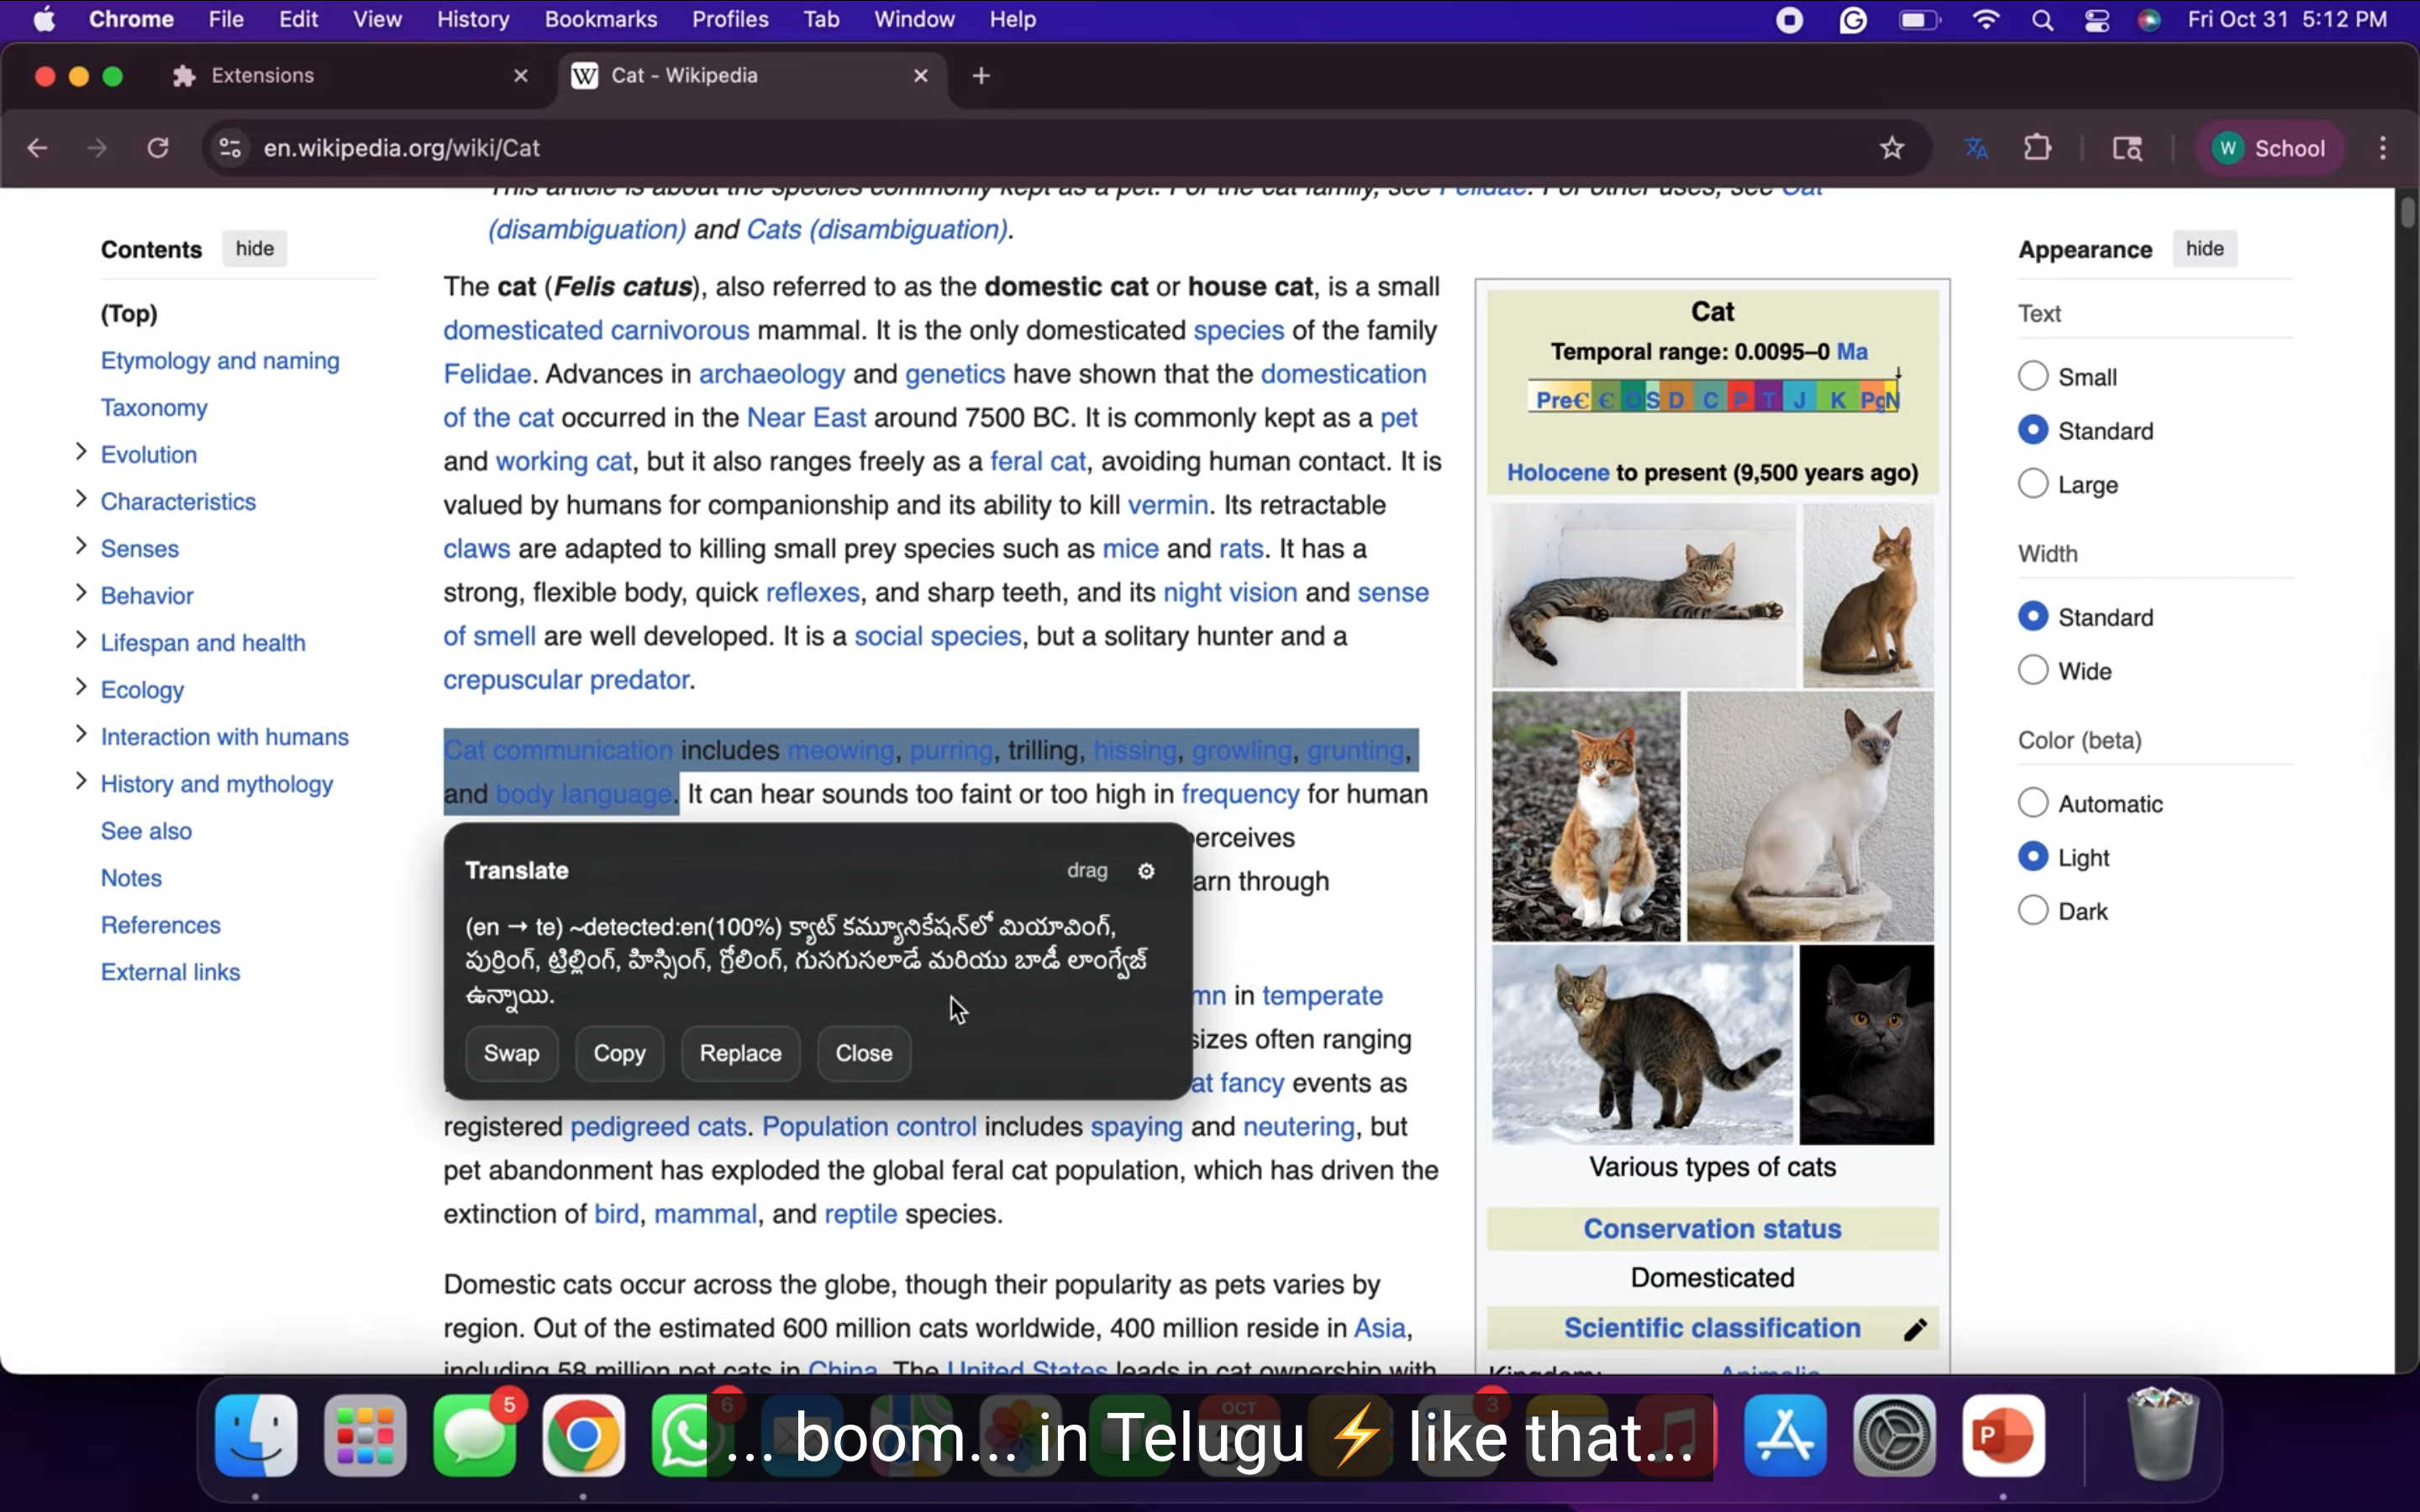The image size is (2420, 1512).
Task: Switch to the Extensions tab
Action: pos(262,76)
